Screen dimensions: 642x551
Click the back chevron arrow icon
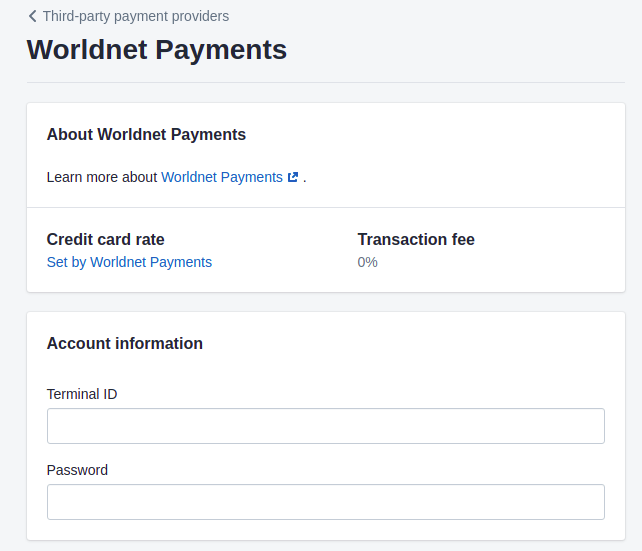tap(33, 16)
